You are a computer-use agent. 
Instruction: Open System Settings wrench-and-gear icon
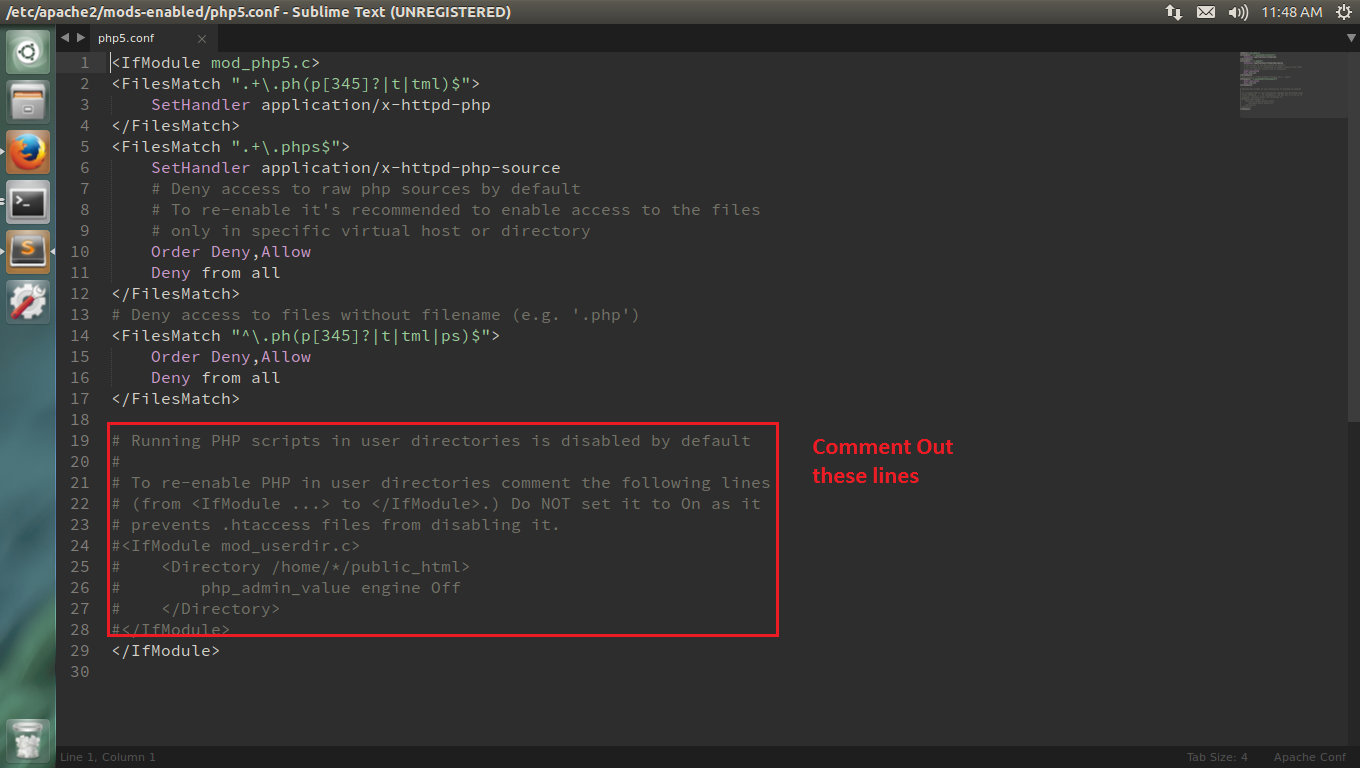pyautogui.click(x=28, y=301)
